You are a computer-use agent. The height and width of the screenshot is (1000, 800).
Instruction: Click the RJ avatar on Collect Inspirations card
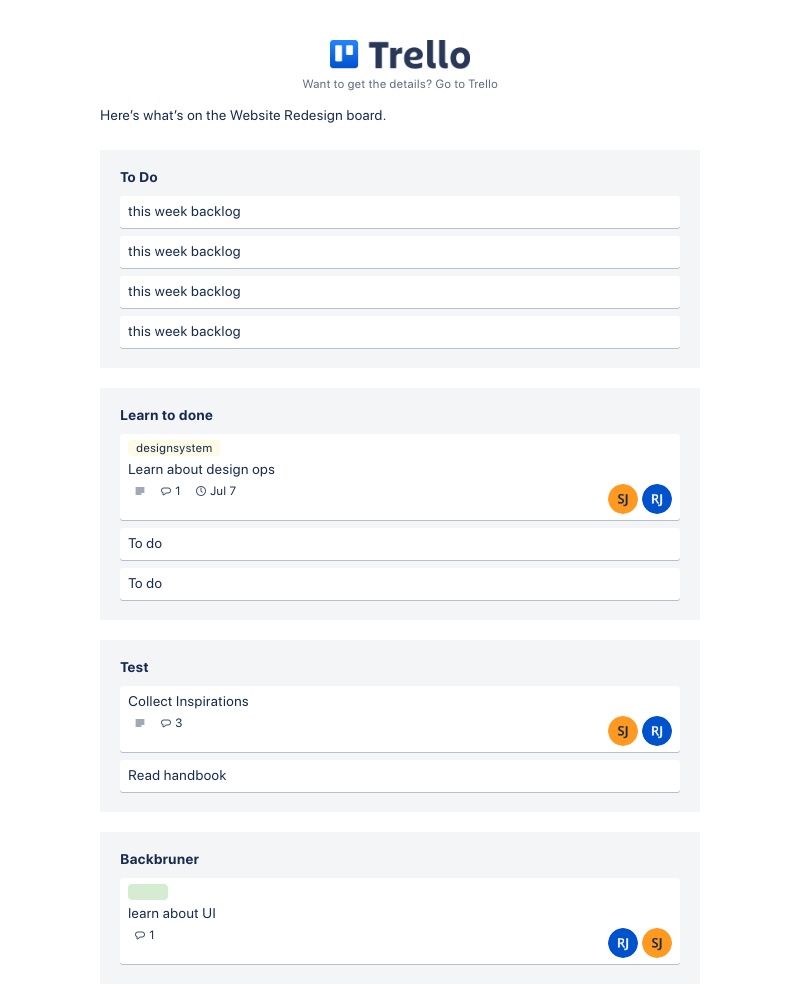pos(657,731)
